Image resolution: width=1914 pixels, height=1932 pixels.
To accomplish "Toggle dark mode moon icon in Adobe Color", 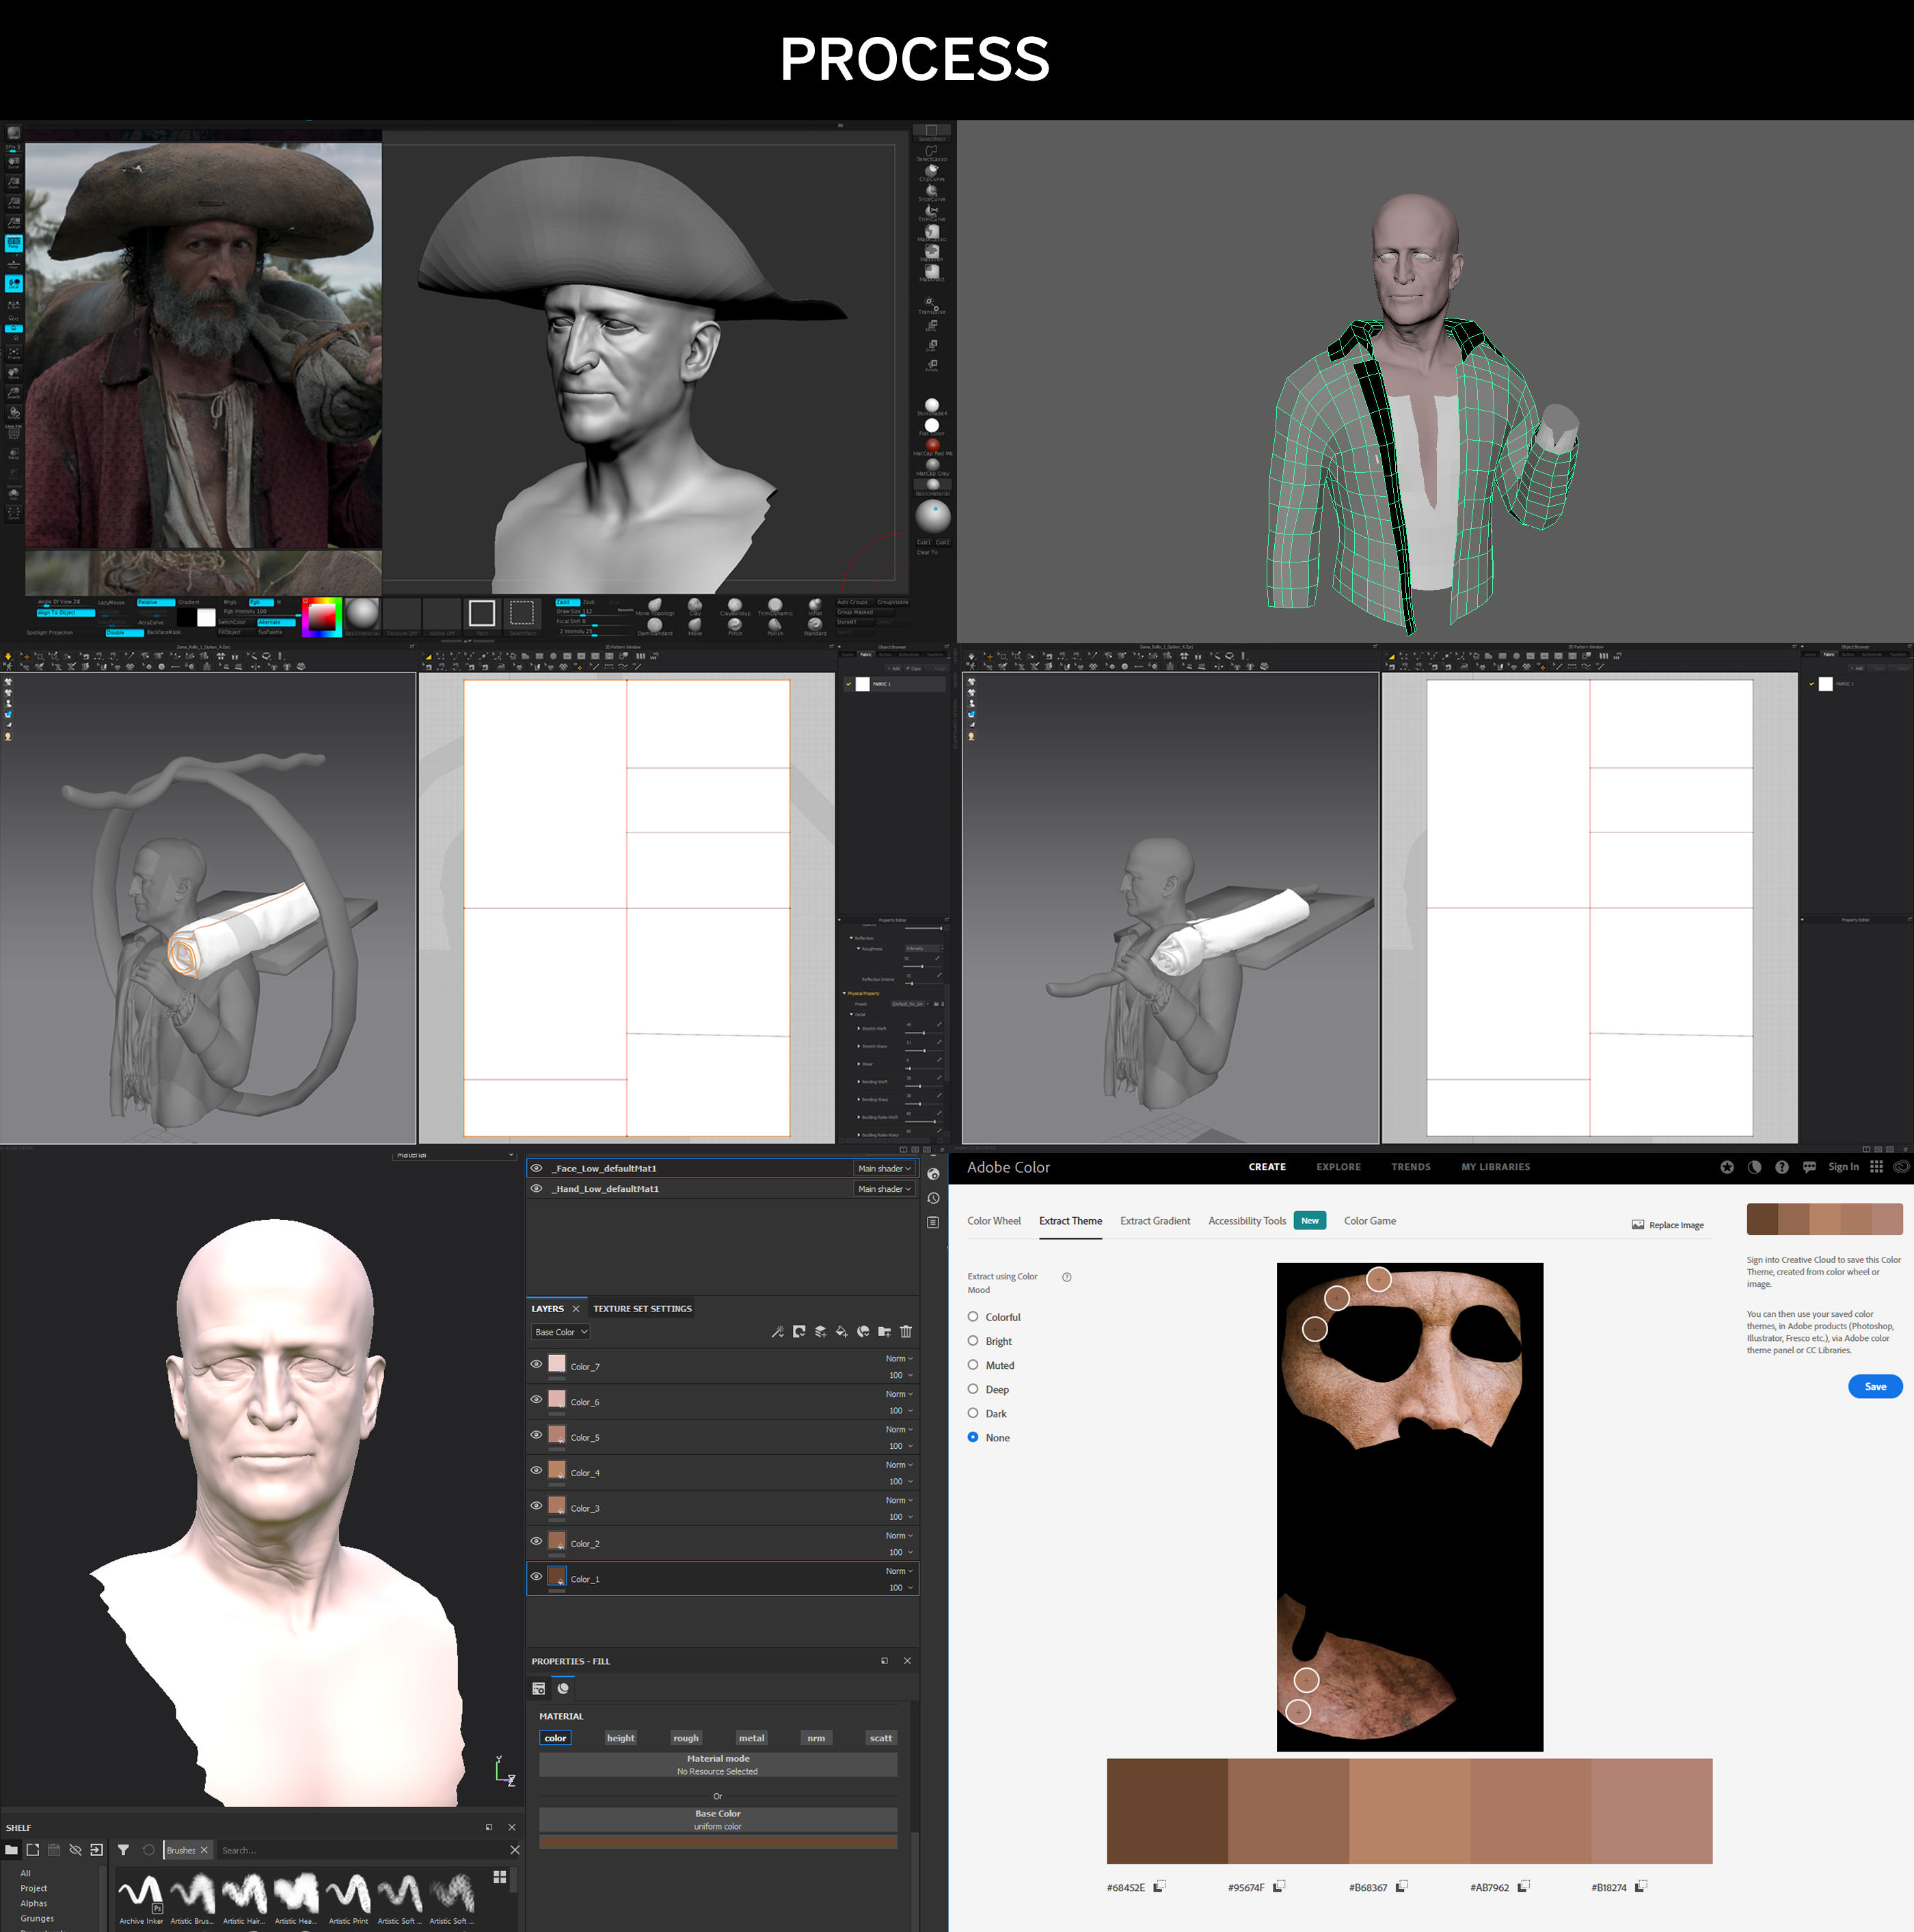I will [1754, 1167].
